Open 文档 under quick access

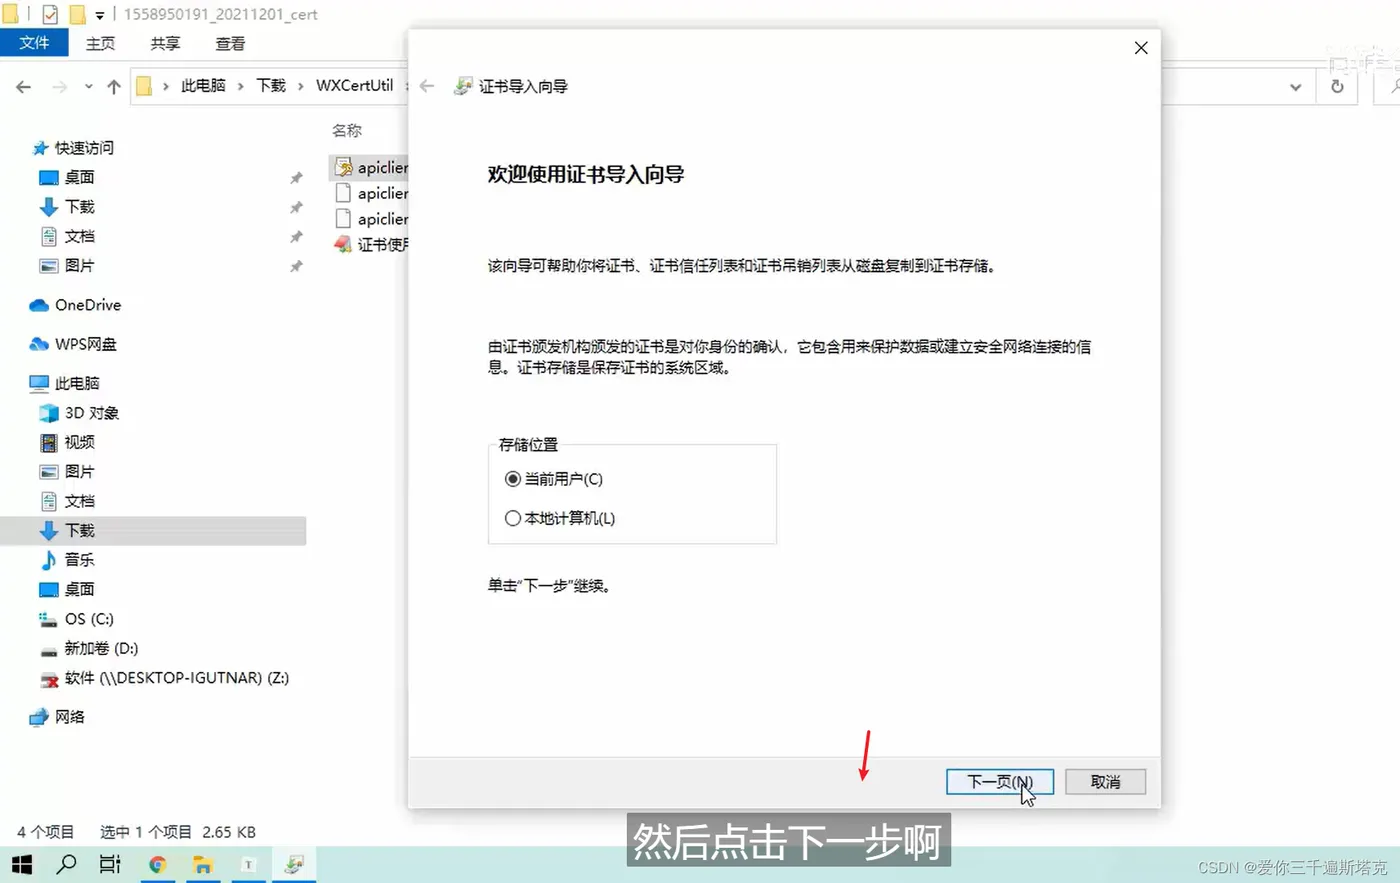tap(79, 236)
